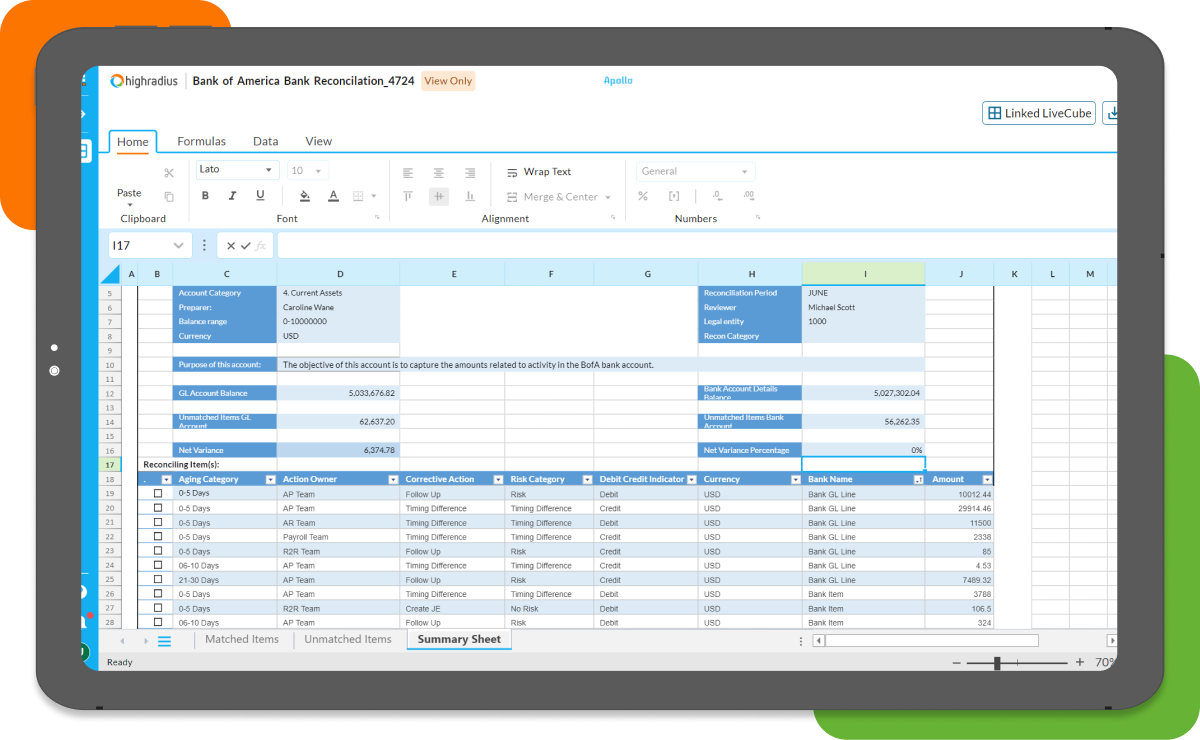Viewport: 1200px width, 740px height.
Task: Tick checkbox for amount 4.53 row
Action: click(157, 565)
